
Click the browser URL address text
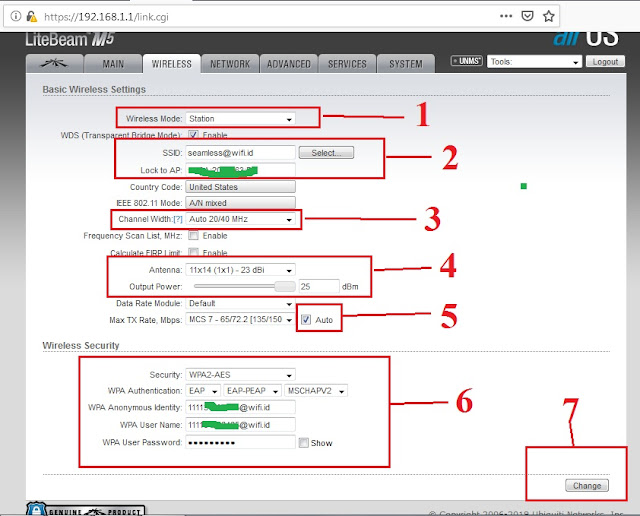pyautogui.click(x=106, y=17)
